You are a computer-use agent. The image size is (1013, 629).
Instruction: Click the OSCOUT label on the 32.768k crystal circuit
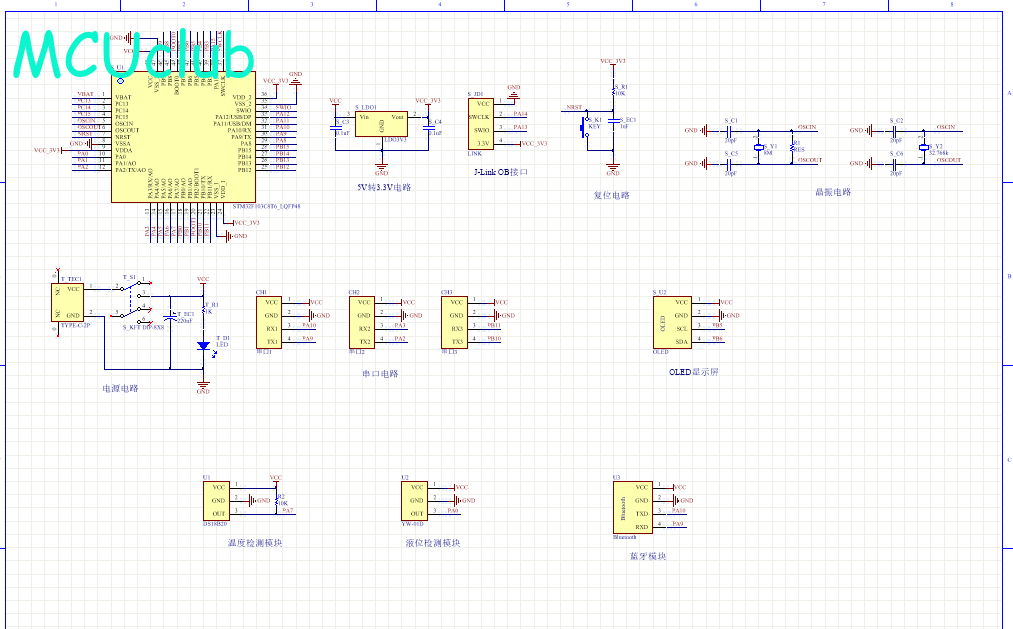pos(949,160)
